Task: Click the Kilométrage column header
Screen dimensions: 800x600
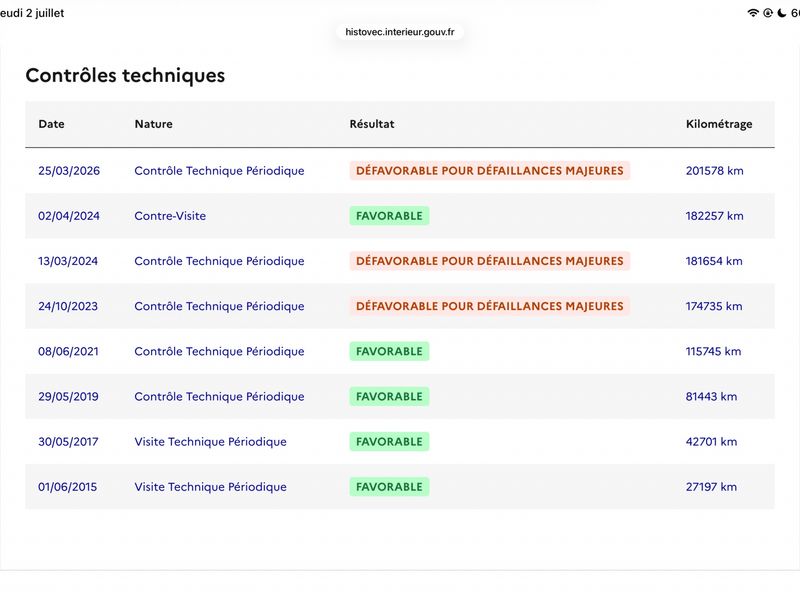Action: tap(719, 124)
